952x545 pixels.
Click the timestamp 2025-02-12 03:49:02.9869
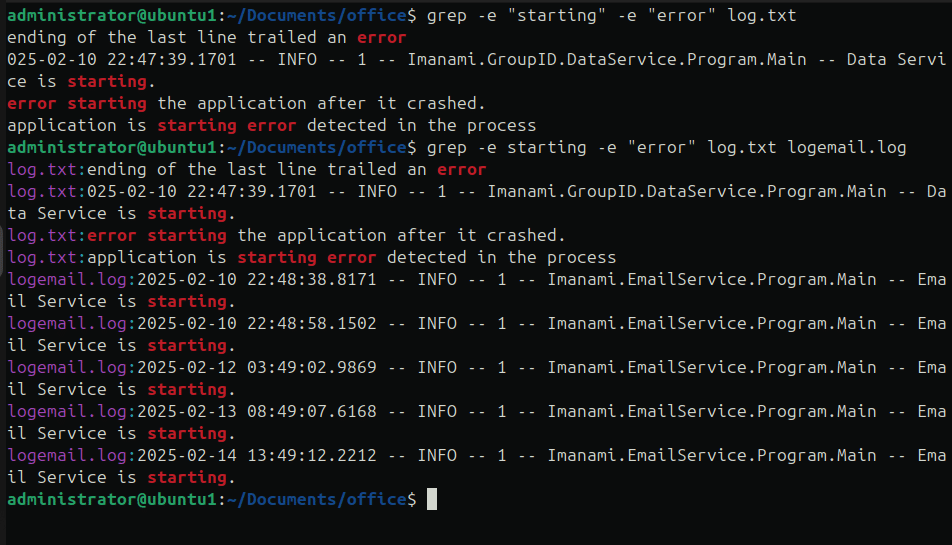[257, 367]
